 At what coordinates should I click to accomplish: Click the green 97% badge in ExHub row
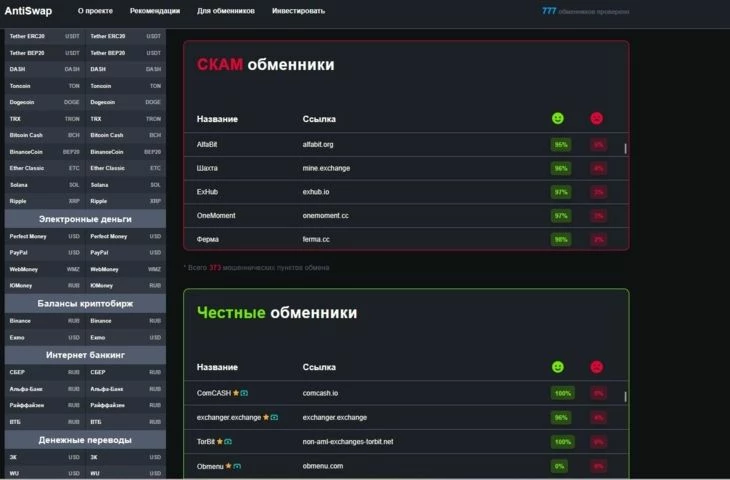tap(561, 192)
